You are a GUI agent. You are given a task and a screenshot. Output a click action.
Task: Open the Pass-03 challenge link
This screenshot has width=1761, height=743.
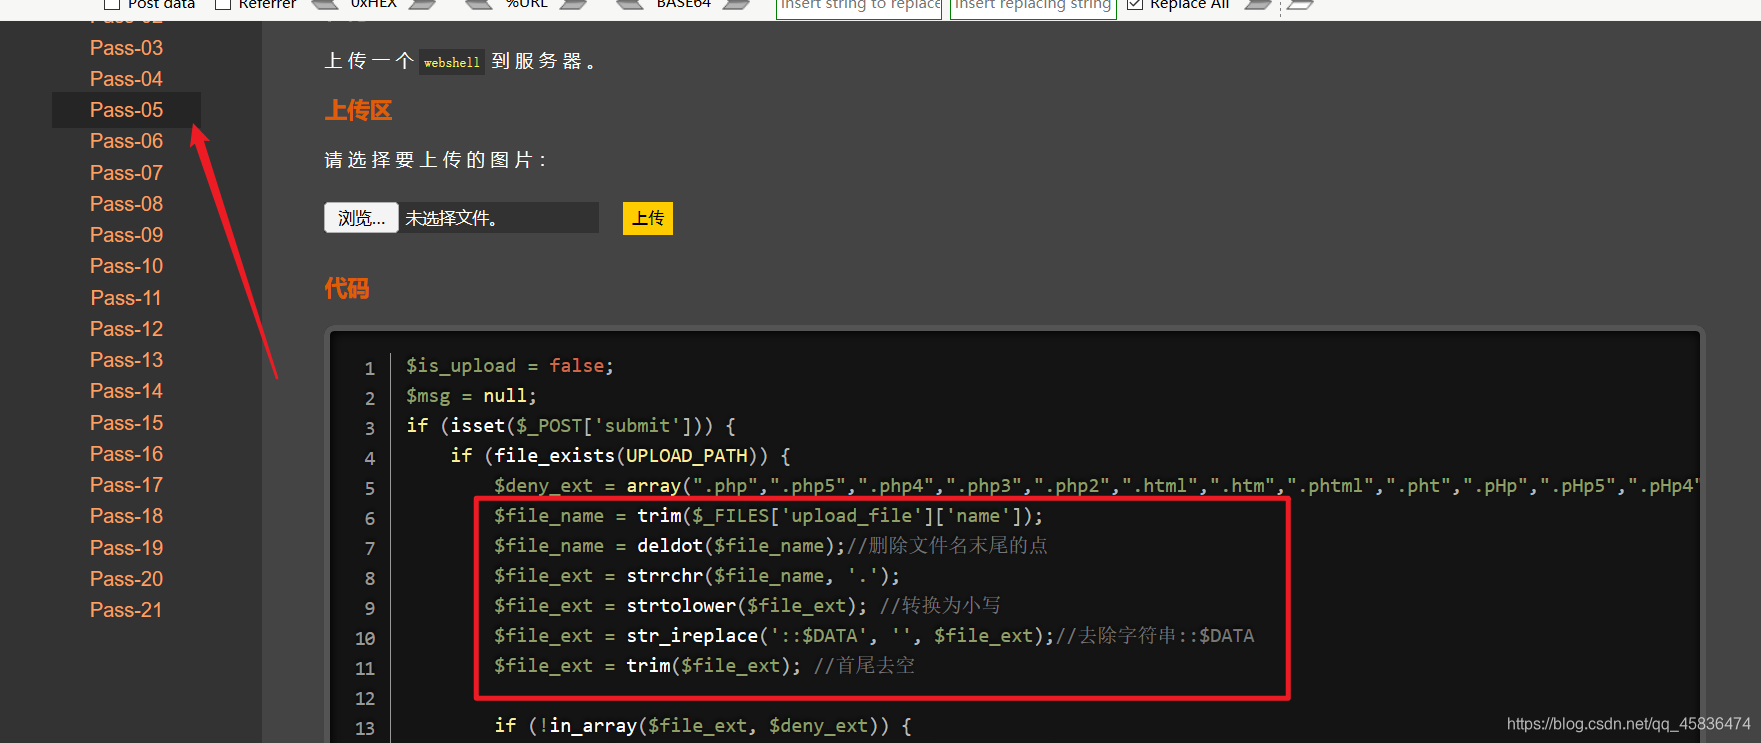(126, 48)
